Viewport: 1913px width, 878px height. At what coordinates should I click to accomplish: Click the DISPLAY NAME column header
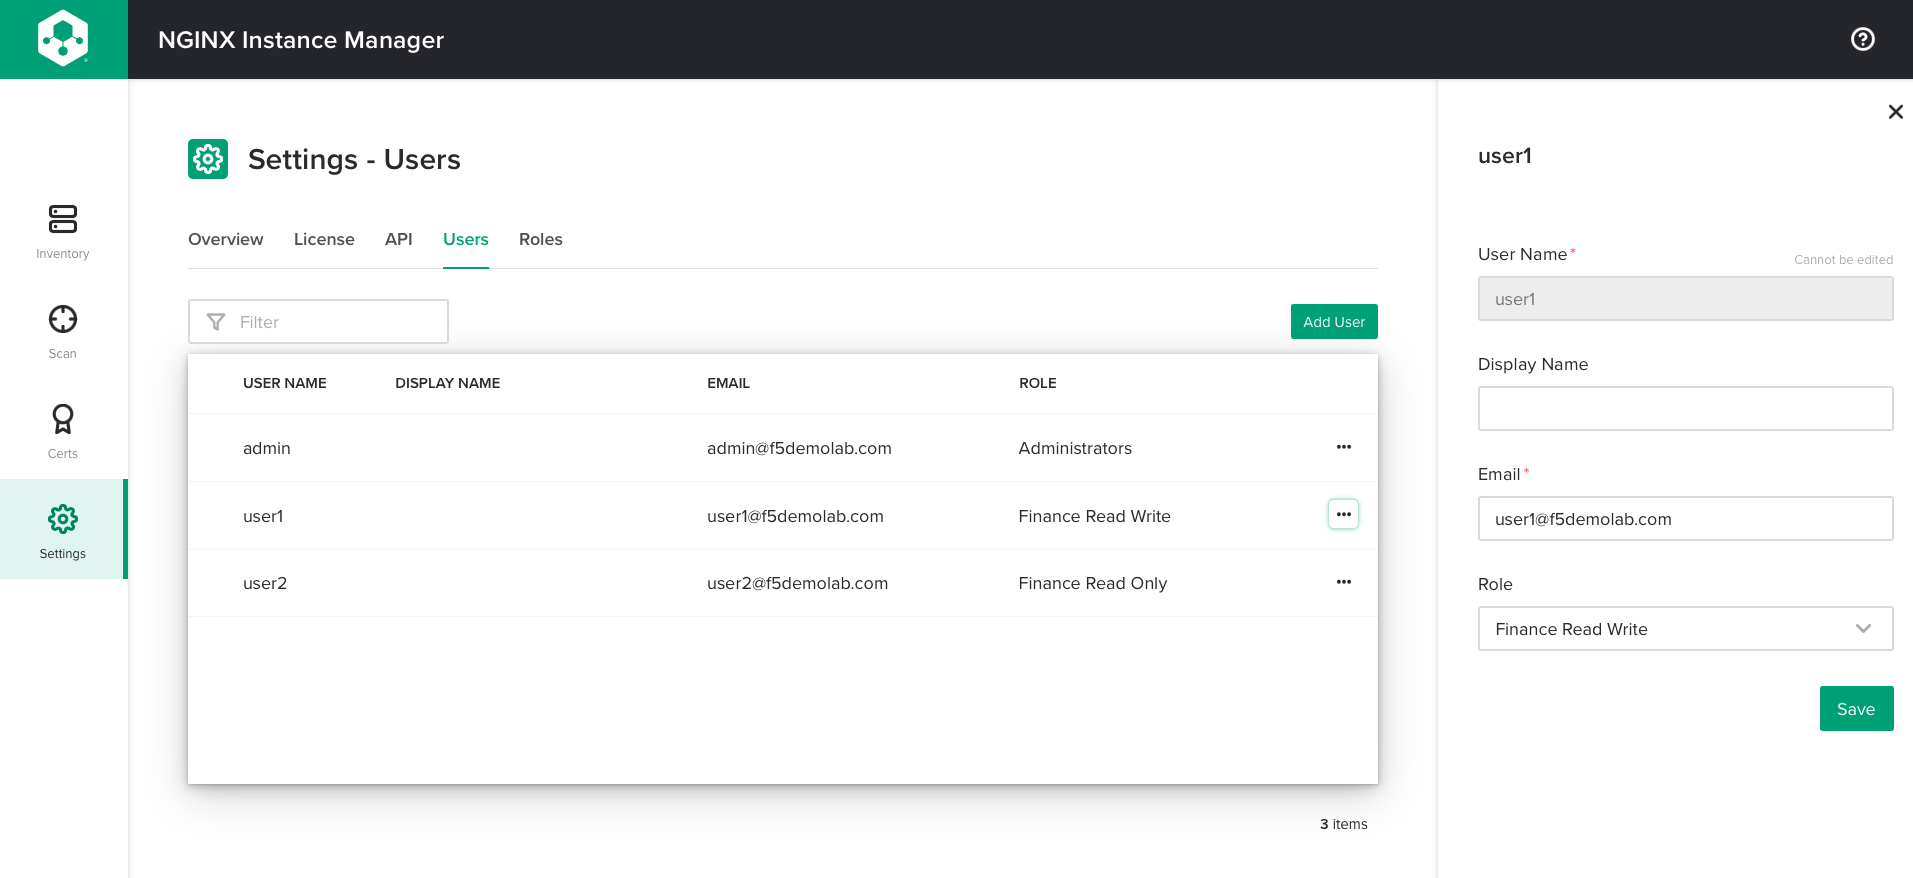point(447,383)
